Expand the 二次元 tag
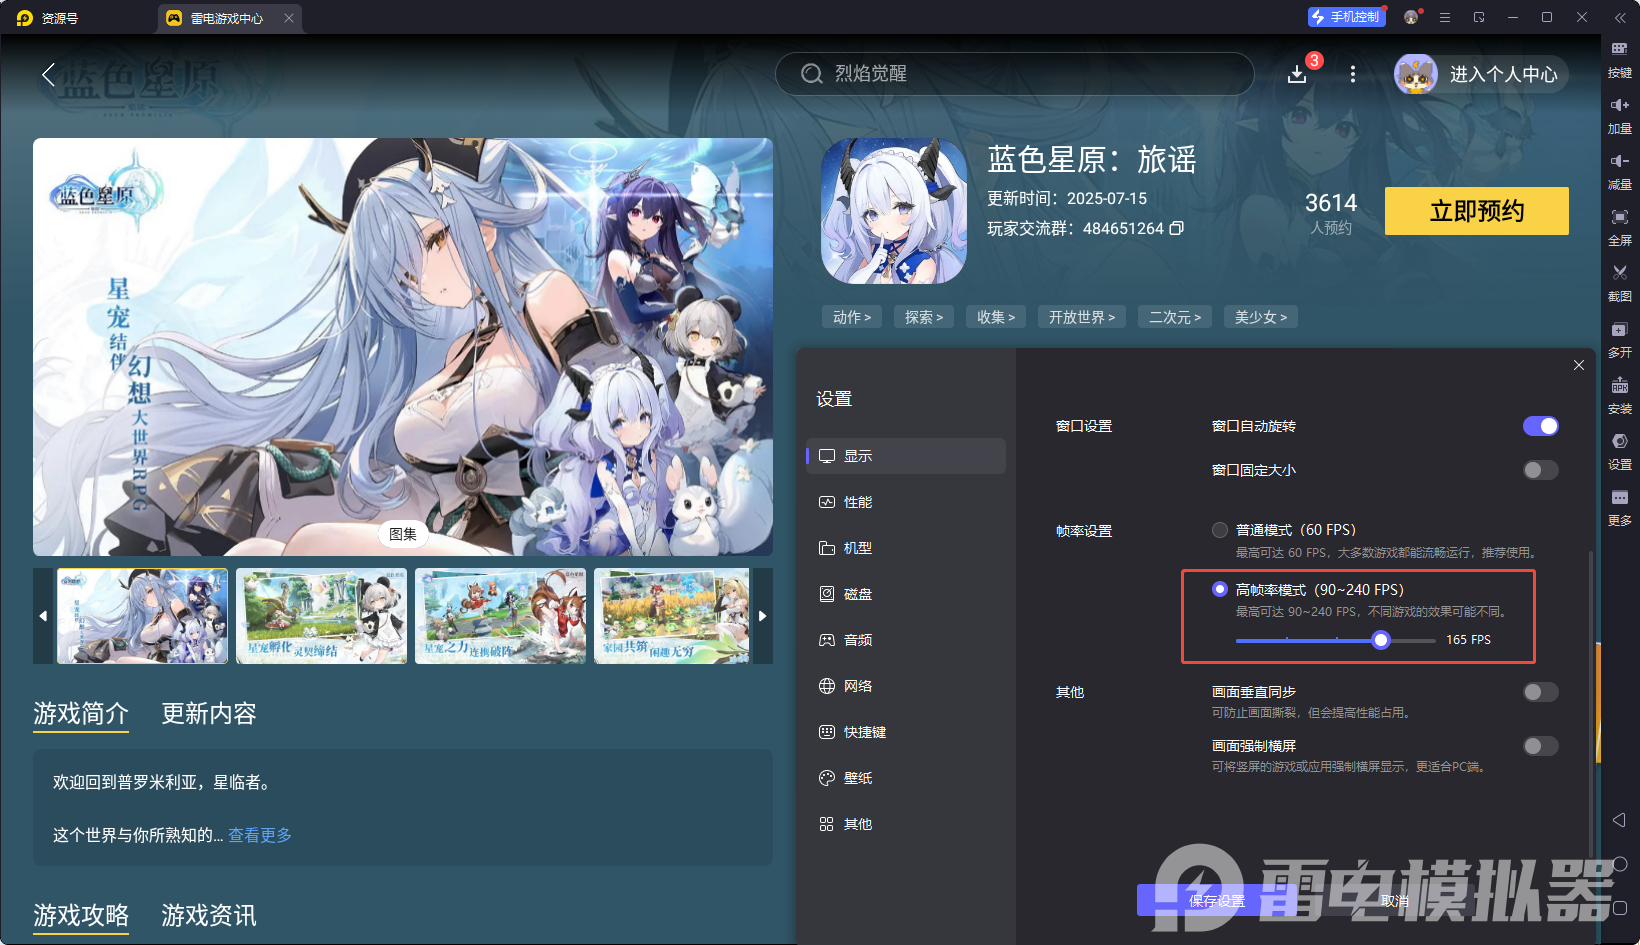 tap(1175, 317)
